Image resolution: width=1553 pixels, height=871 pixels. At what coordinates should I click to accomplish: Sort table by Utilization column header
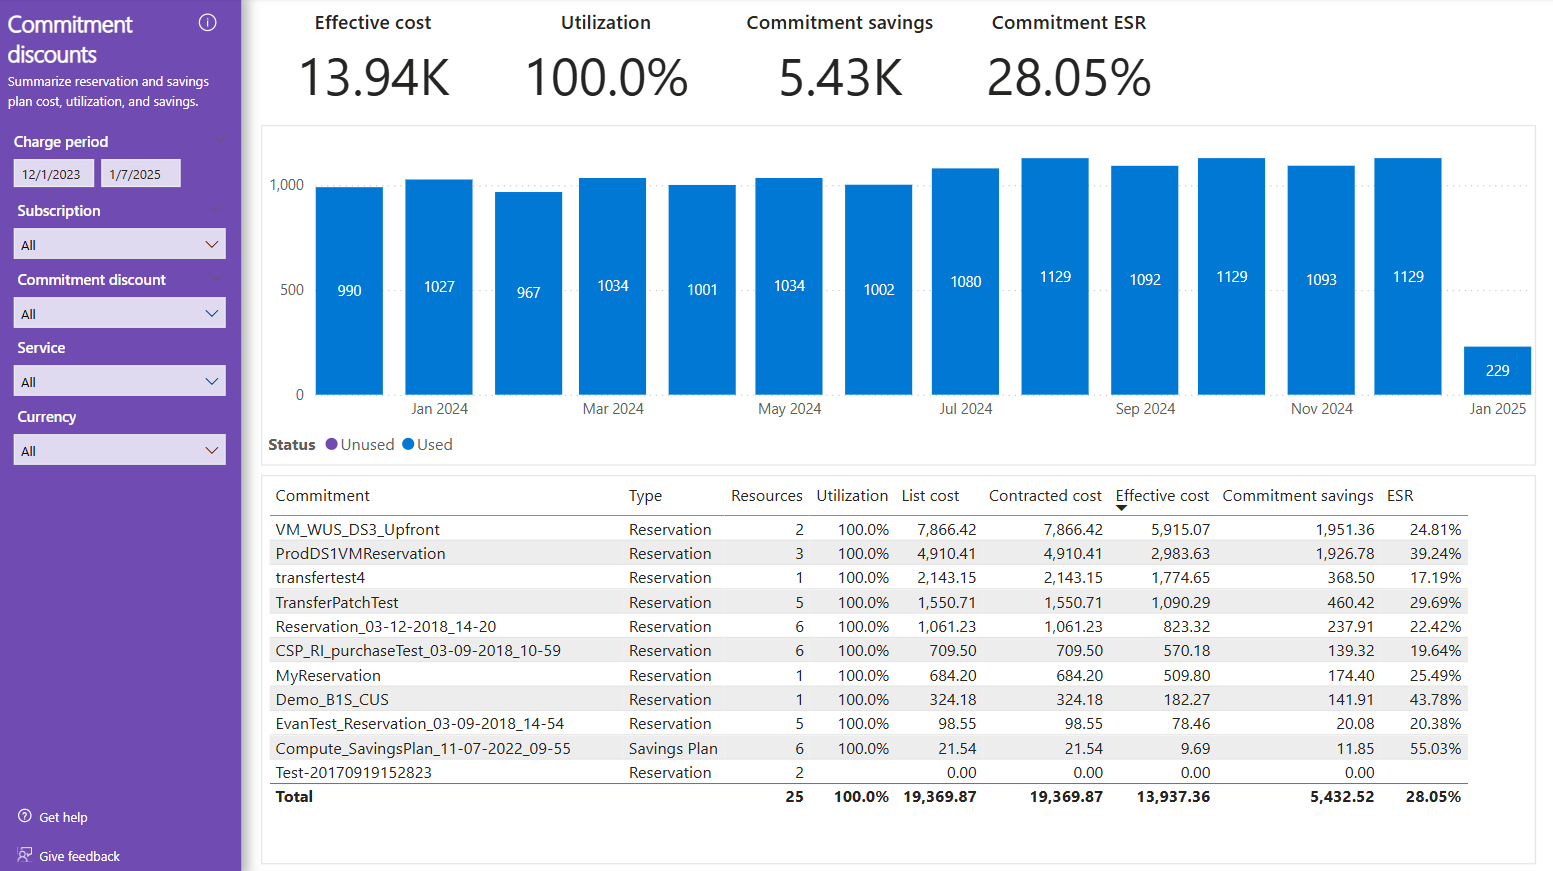click(851, 496)
